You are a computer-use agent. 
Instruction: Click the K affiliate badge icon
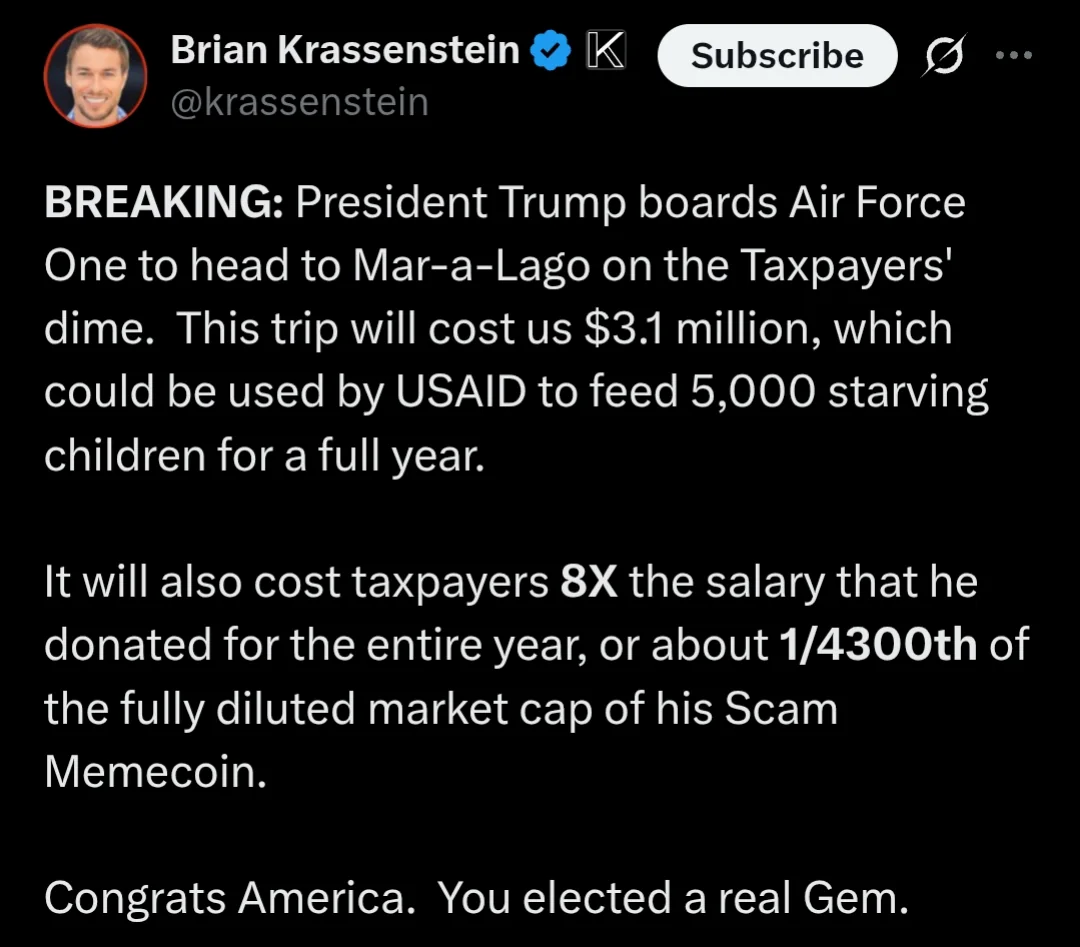click(x=605, y=50)
